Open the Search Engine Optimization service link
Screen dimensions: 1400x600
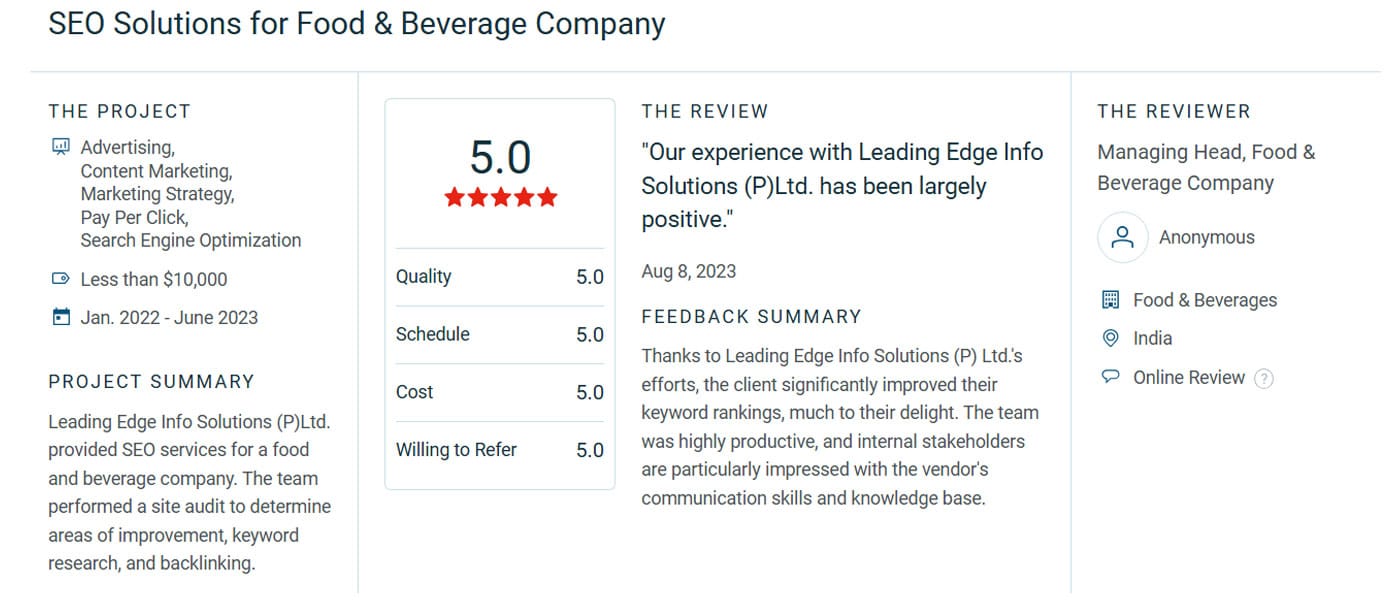191,240
